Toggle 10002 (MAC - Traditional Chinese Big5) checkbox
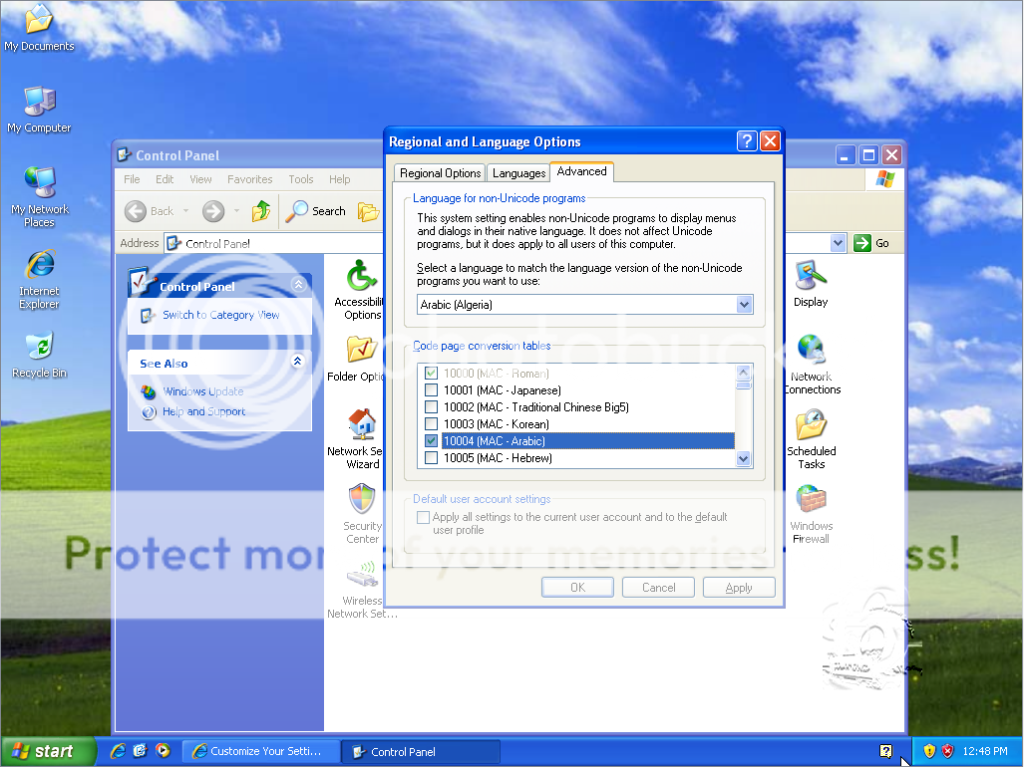The width and height of the screenshot is (1024, 767). pos(431,407)
